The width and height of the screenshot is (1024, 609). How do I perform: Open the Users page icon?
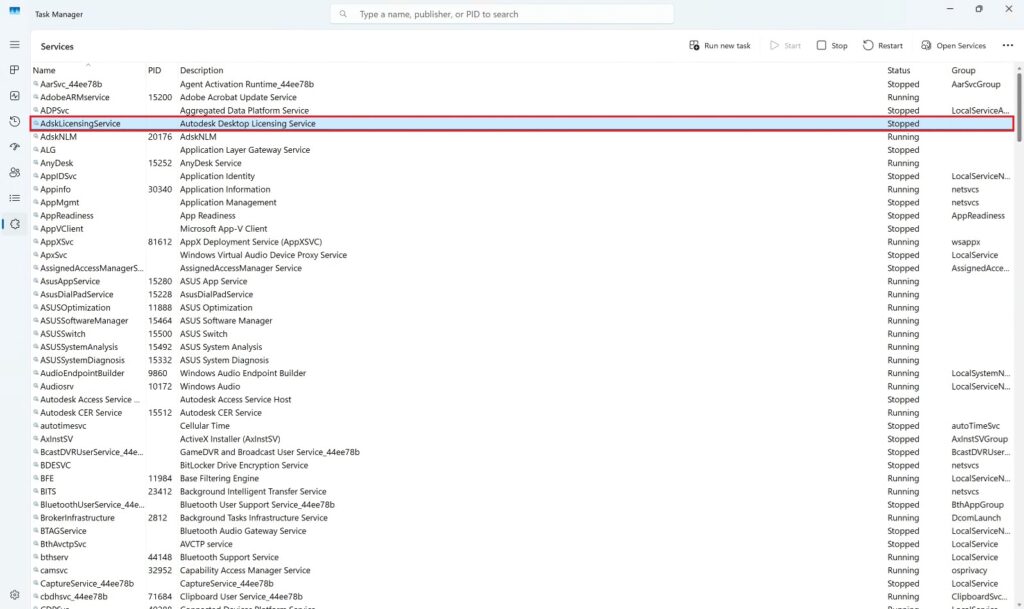pyautogui.click(x=14, y=172)
